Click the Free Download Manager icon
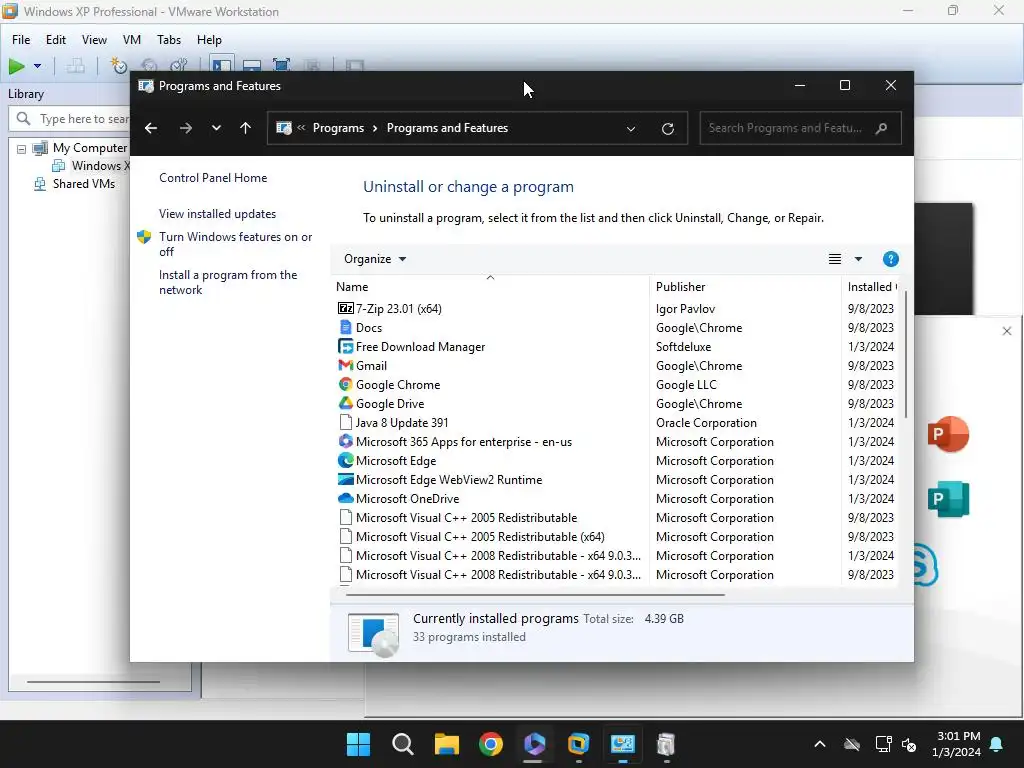Viewport: 1024px width, 768px height. (345, 347)
